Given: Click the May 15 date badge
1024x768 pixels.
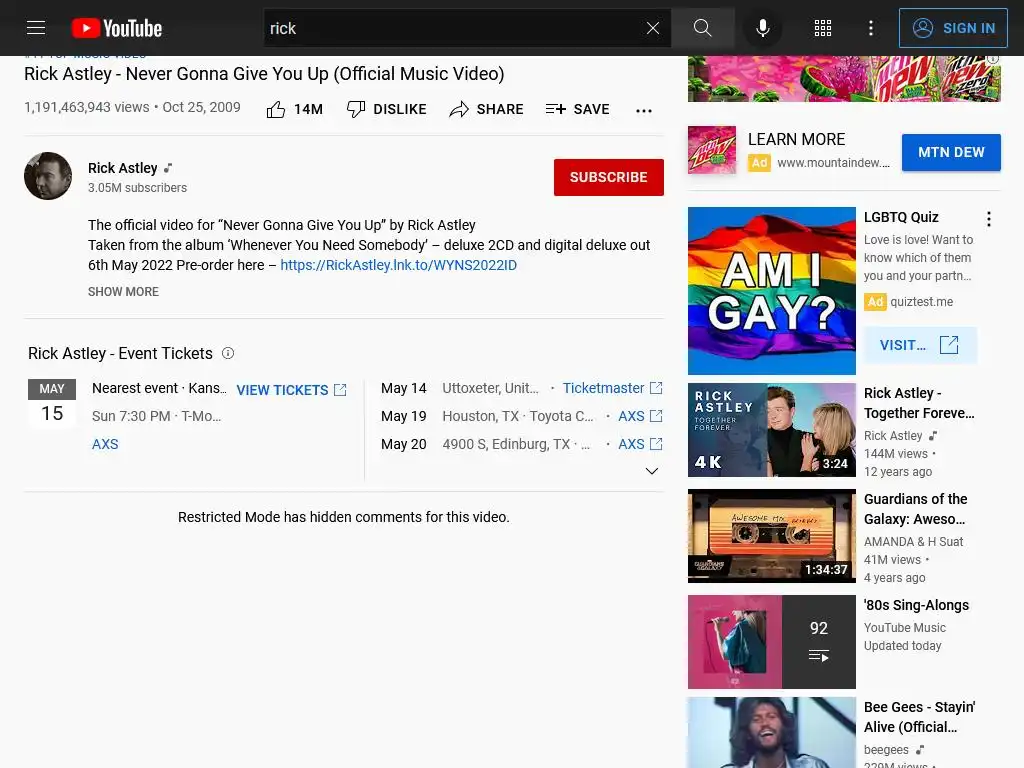Looking at the screenshot, I should click(52, 402).
